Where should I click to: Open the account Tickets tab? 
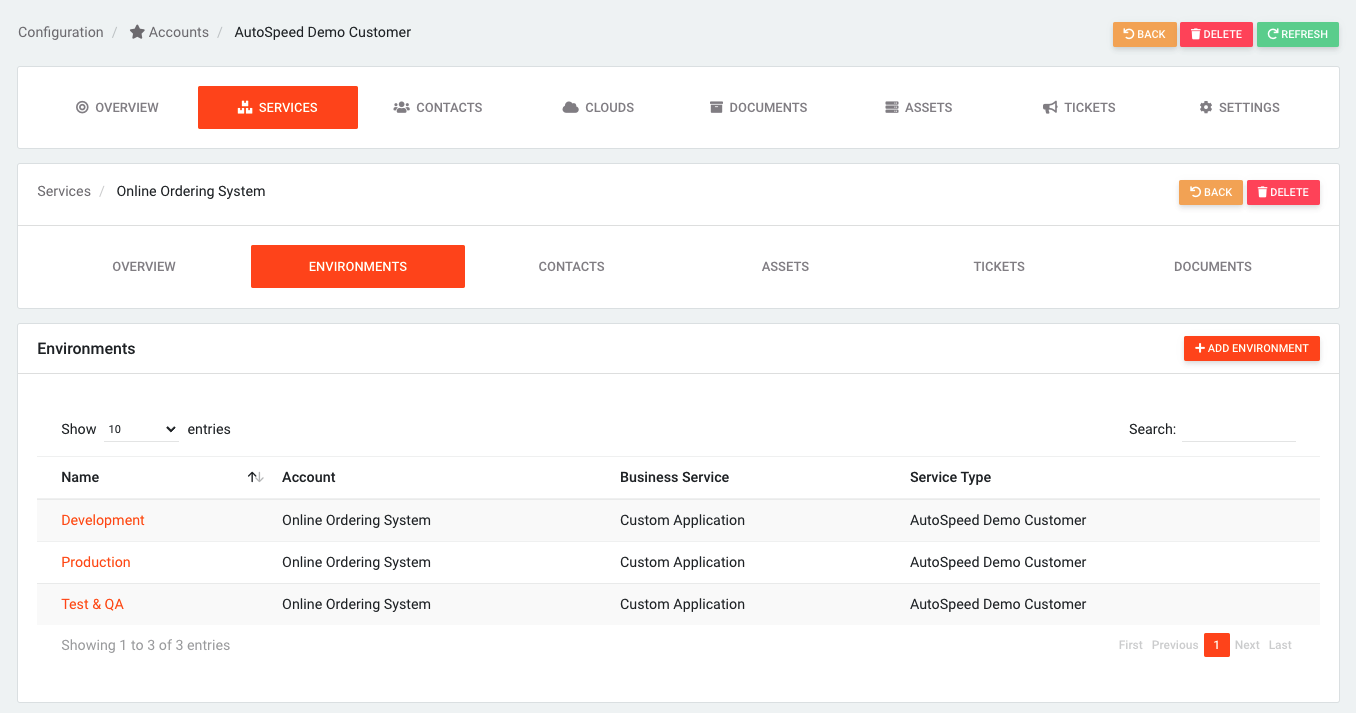[1078, 107]
